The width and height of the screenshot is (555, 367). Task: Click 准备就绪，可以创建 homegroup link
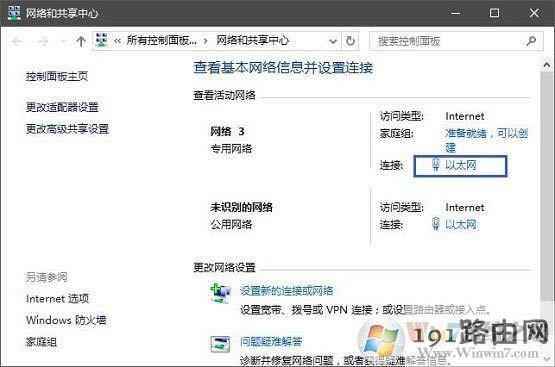[x=487, y=140]
